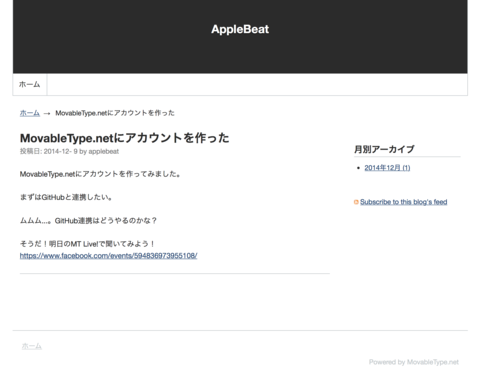
Task: Open Subscribe to this blog's feed link
Action: pyautogui.click(x=403, y=202)
